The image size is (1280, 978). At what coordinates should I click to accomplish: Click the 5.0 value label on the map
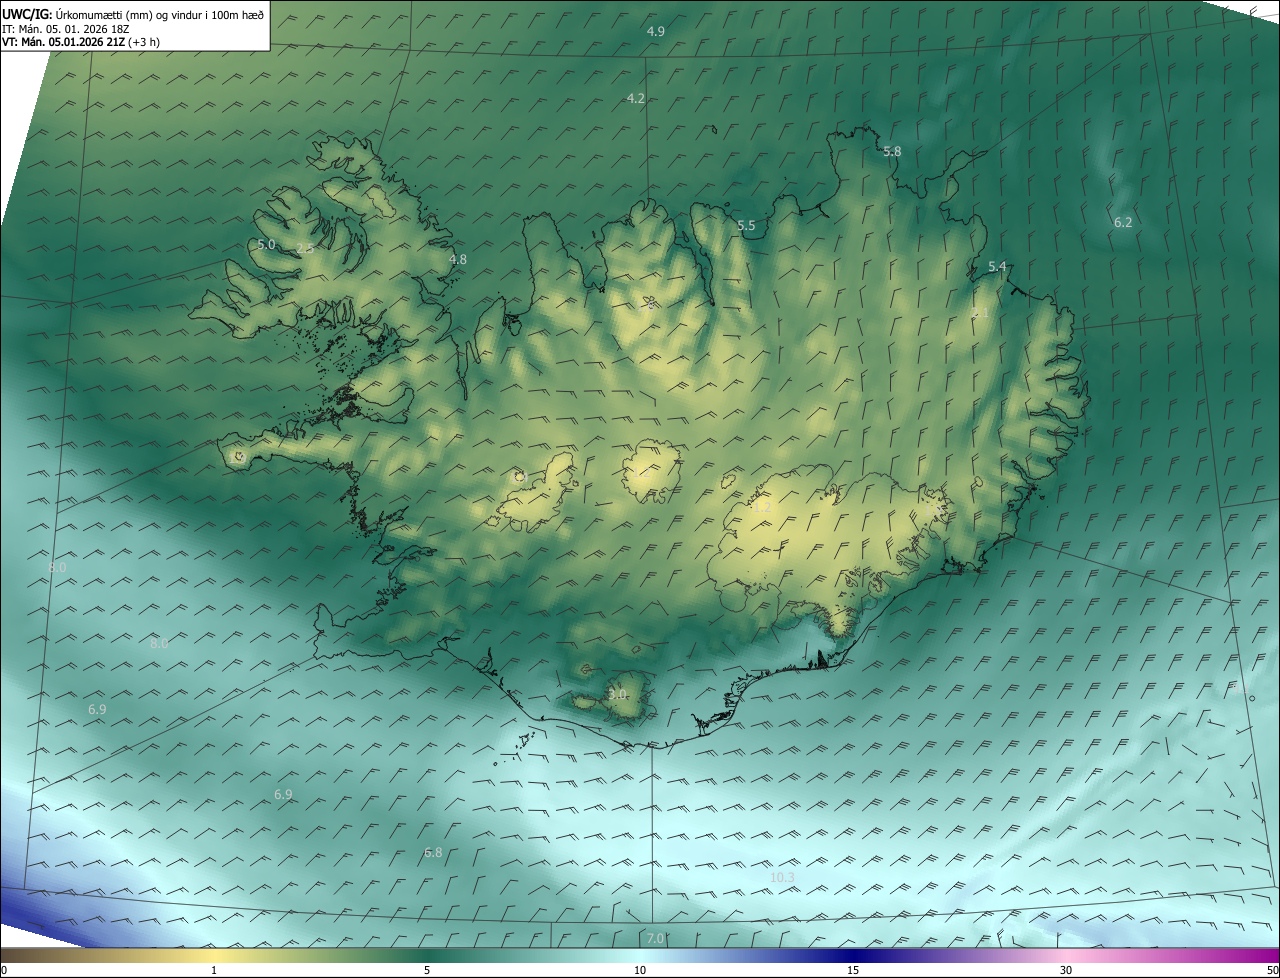[x=266, y=244]
